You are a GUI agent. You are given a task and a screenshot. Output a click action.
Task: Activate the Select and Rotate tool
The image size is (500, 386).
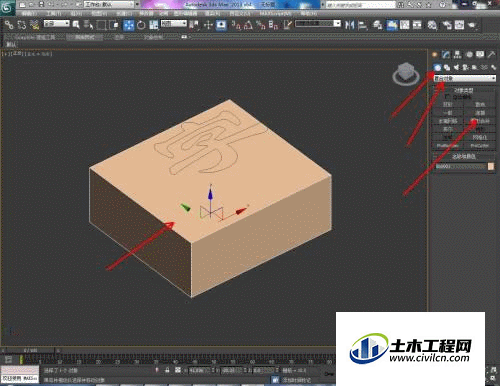point(141,25)
